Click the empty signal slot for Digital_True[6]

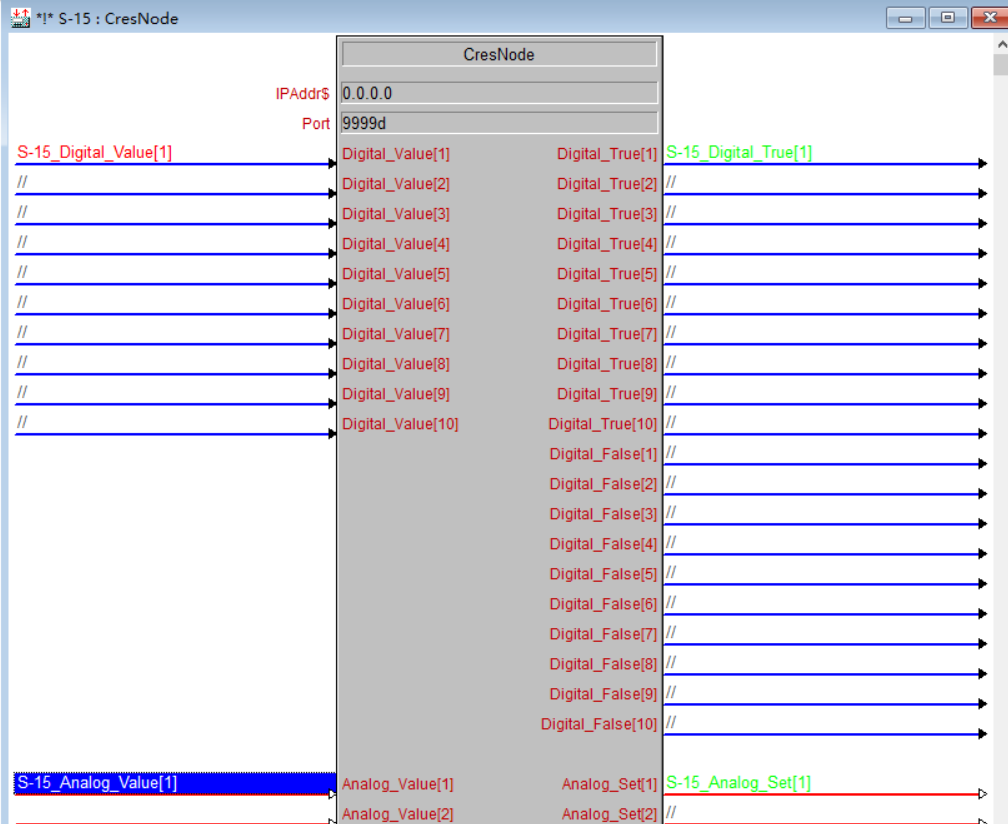(x=824, y=303)
